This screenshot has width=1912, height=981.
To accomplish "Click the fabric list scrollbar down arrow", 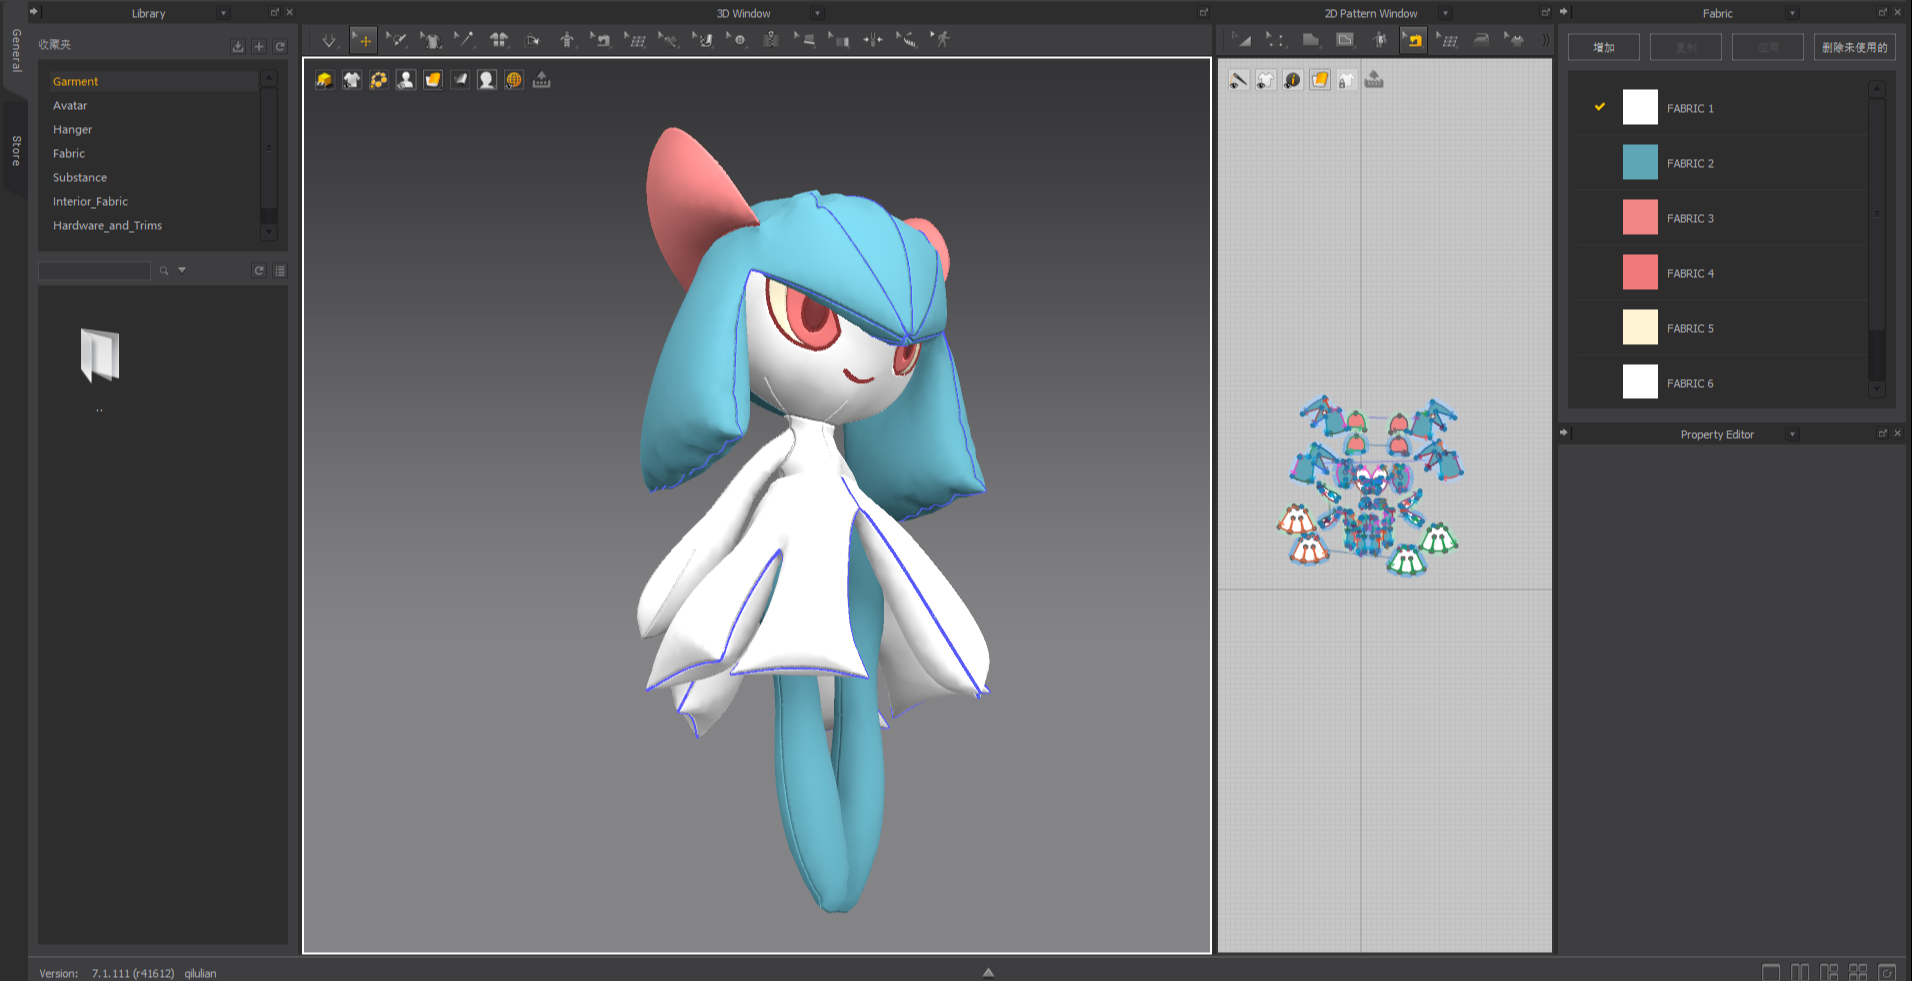I will (x=1877, y=389).
